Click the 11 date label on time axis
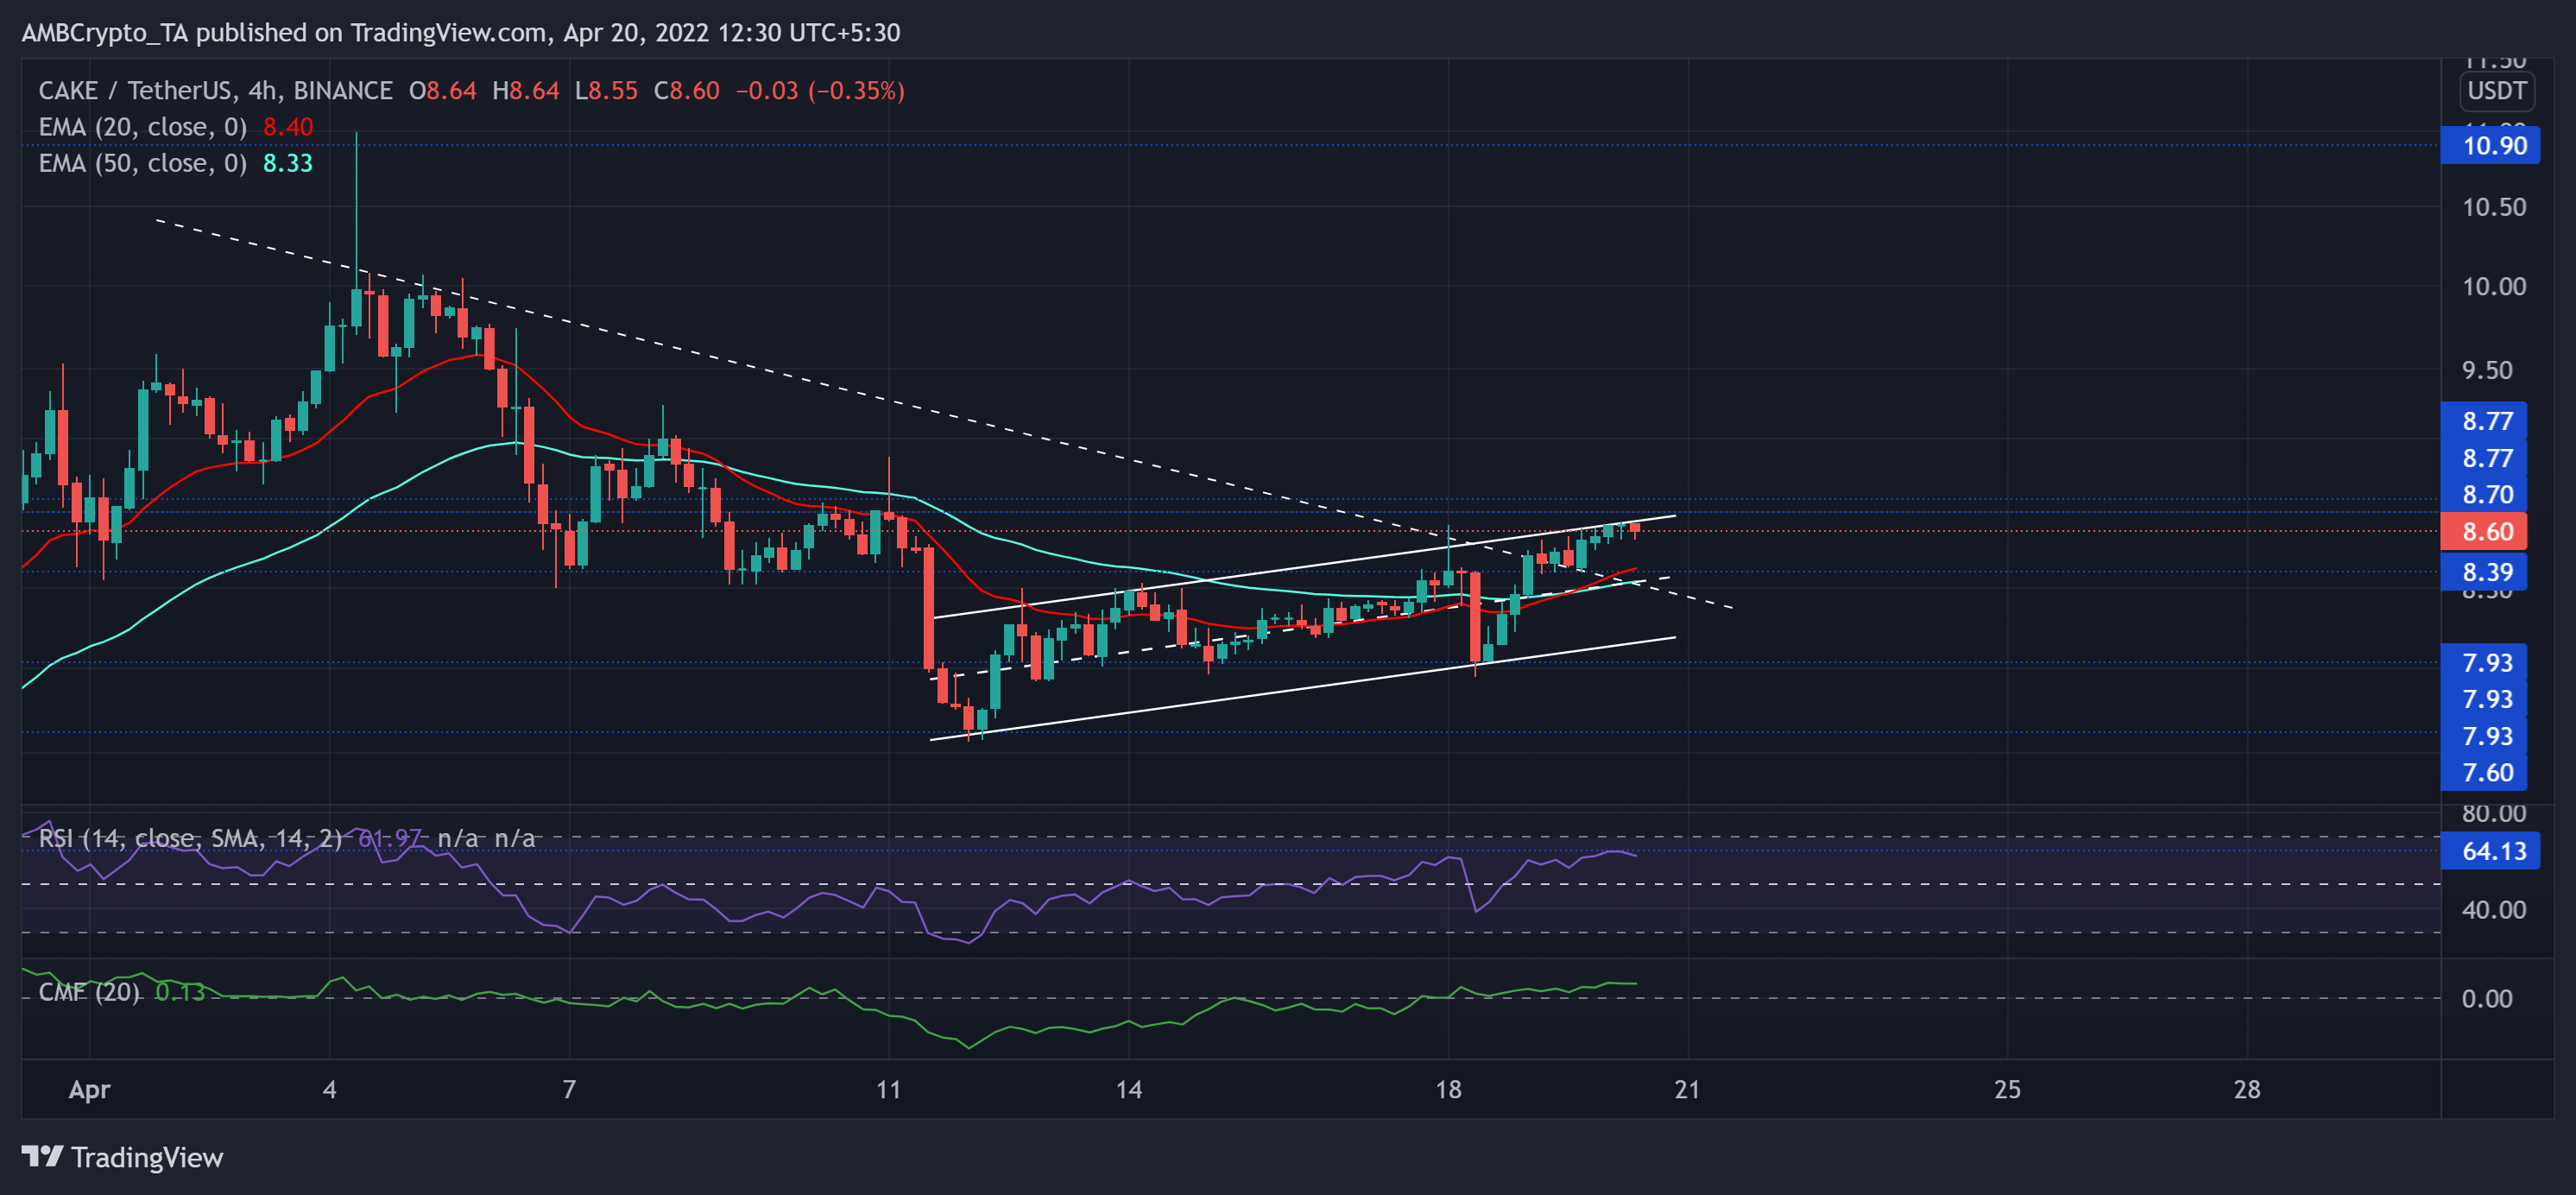The height and width of the screenshot is (1195, 2576). tap(888, 1089)
